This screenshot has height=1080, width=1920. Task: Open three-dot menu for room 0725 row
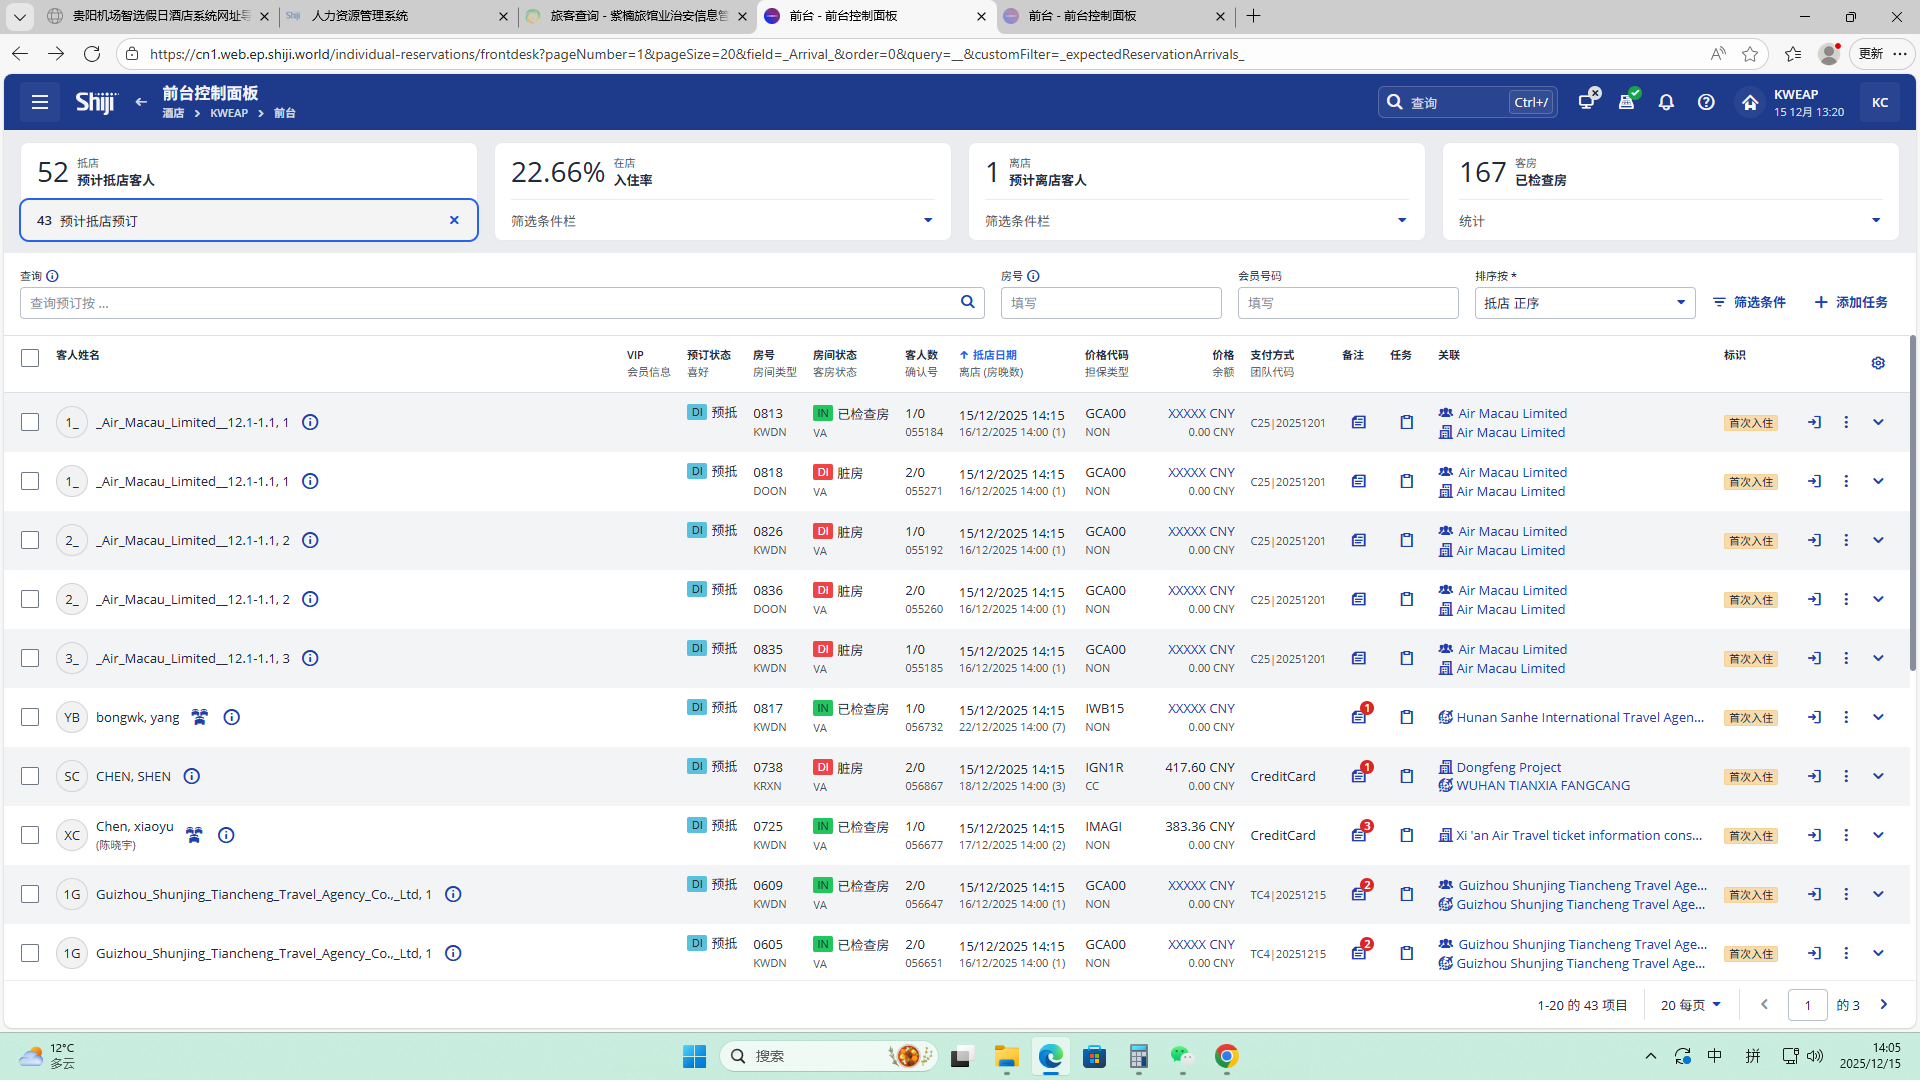tap(1846, 835)
